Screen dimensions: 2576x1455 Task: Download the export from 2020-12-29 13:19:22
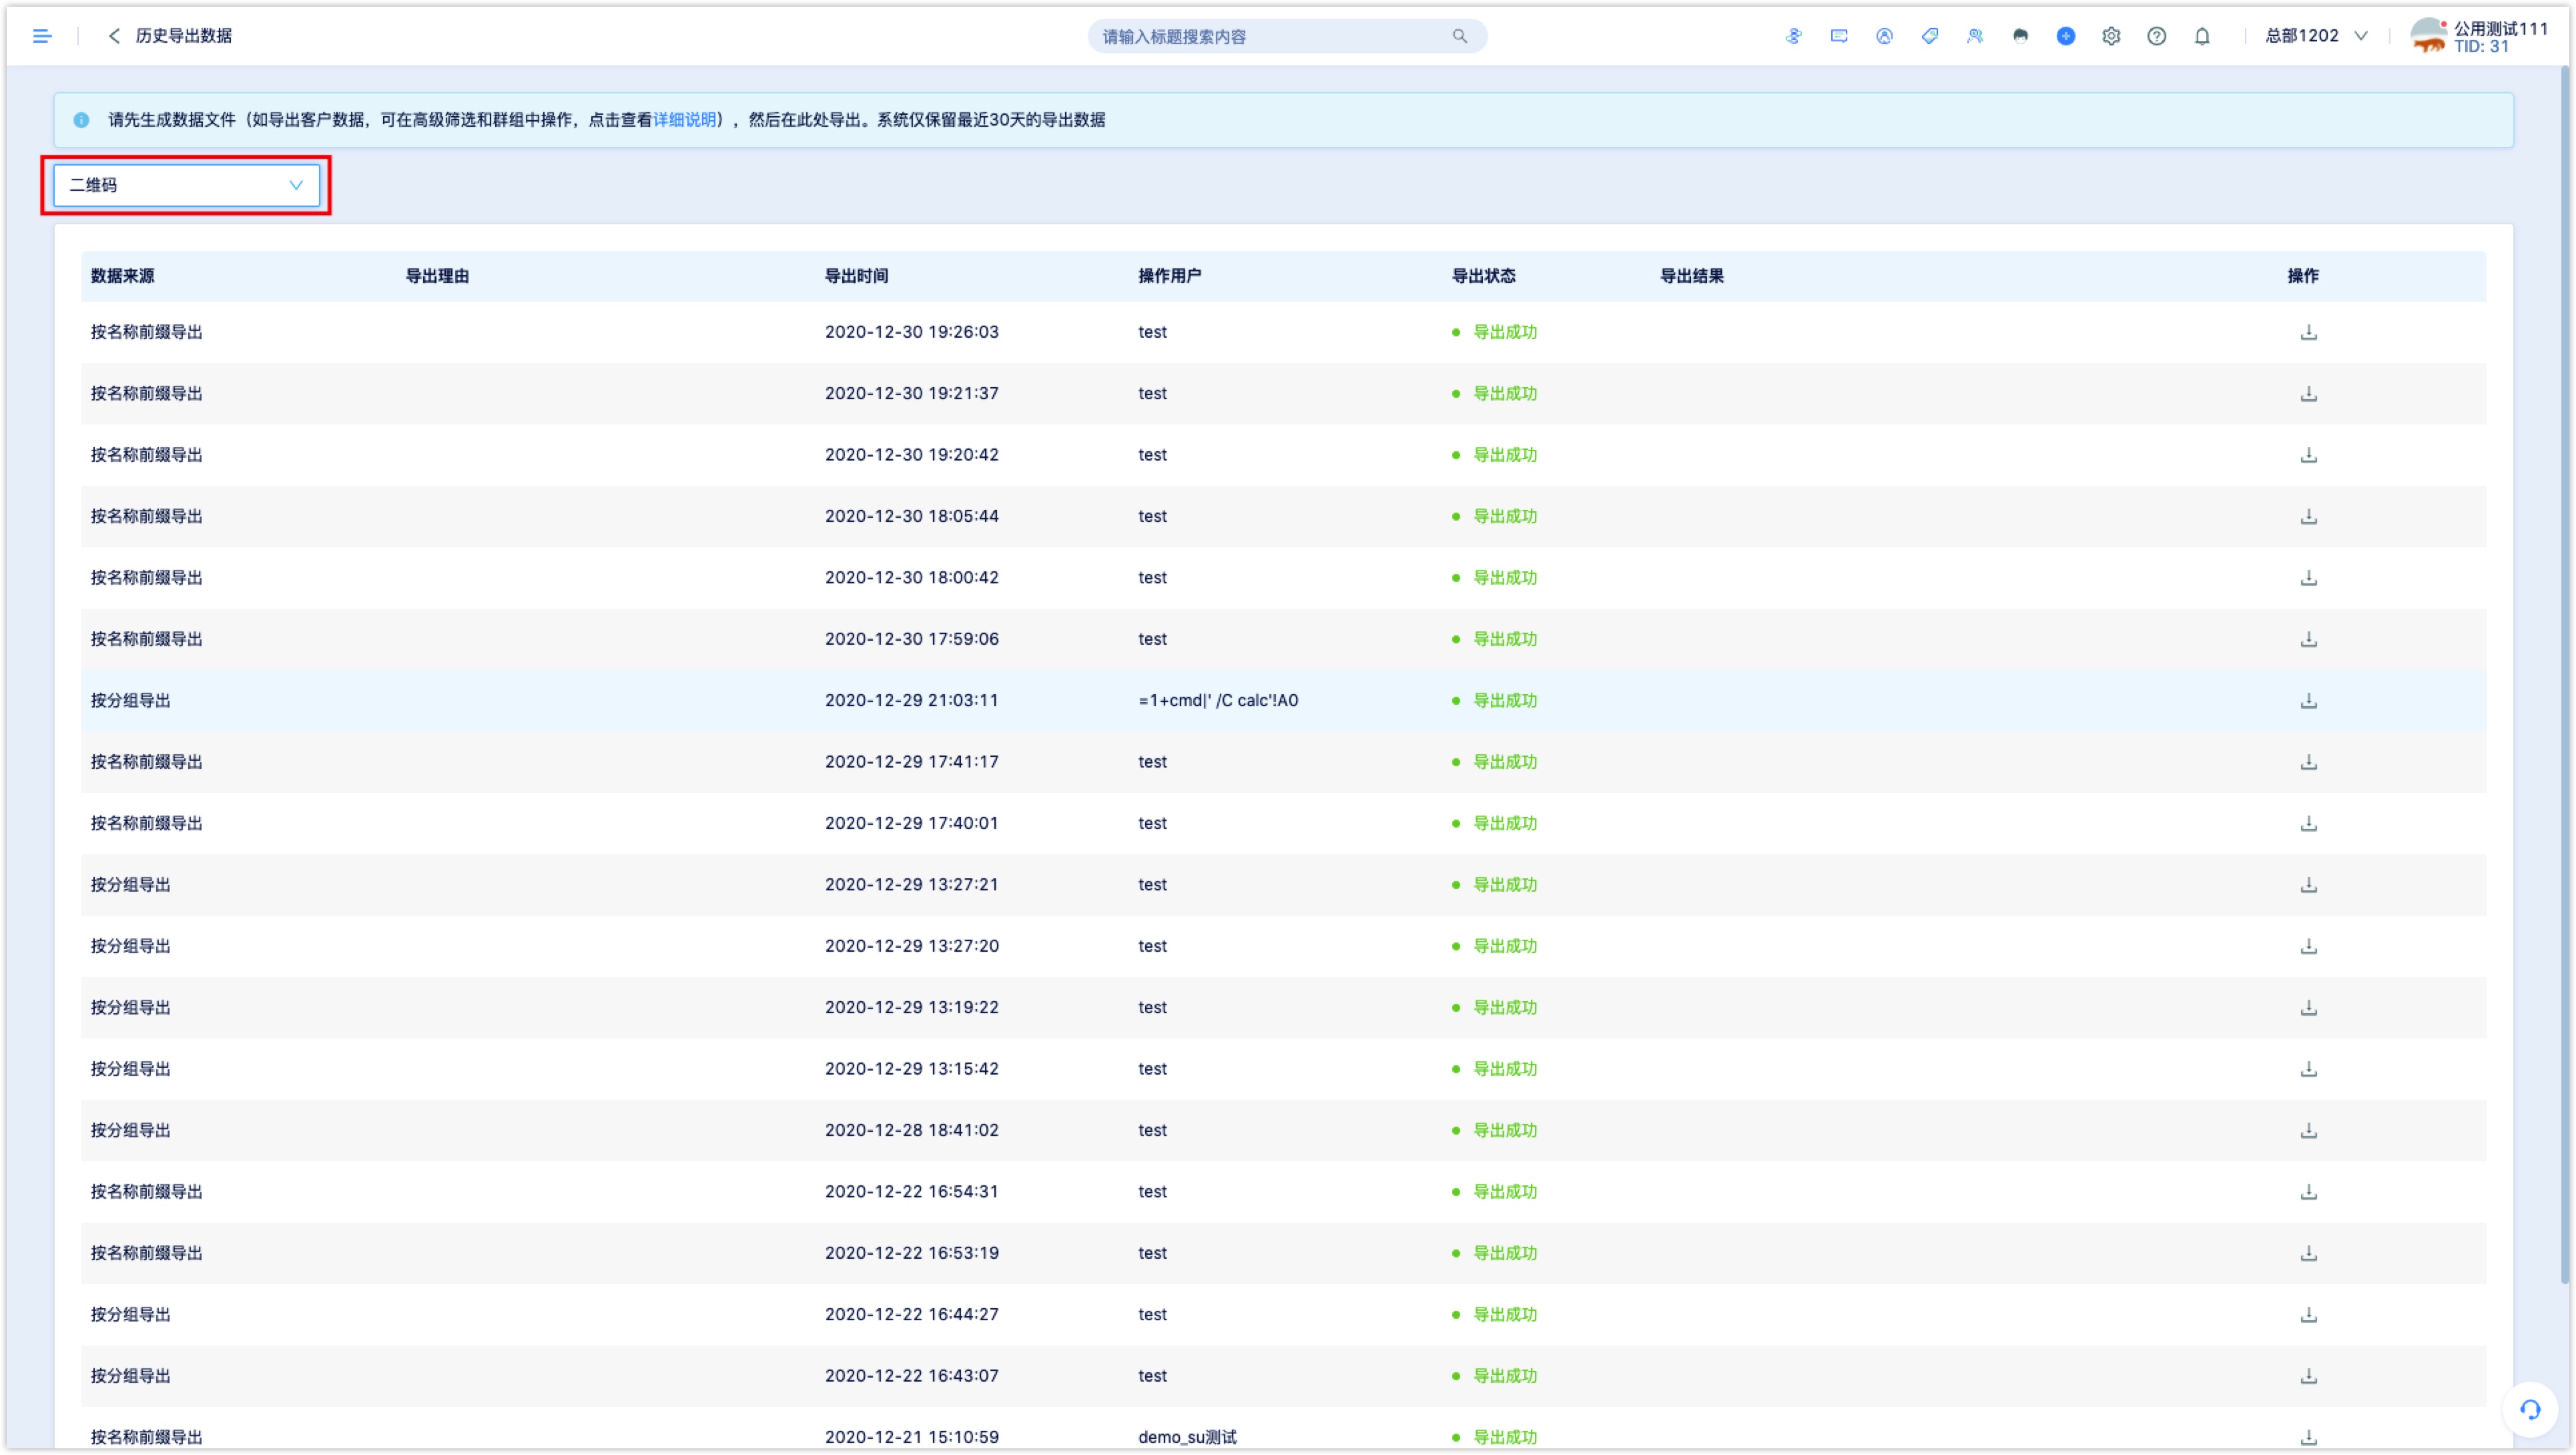click(x=2308, y=1007)
